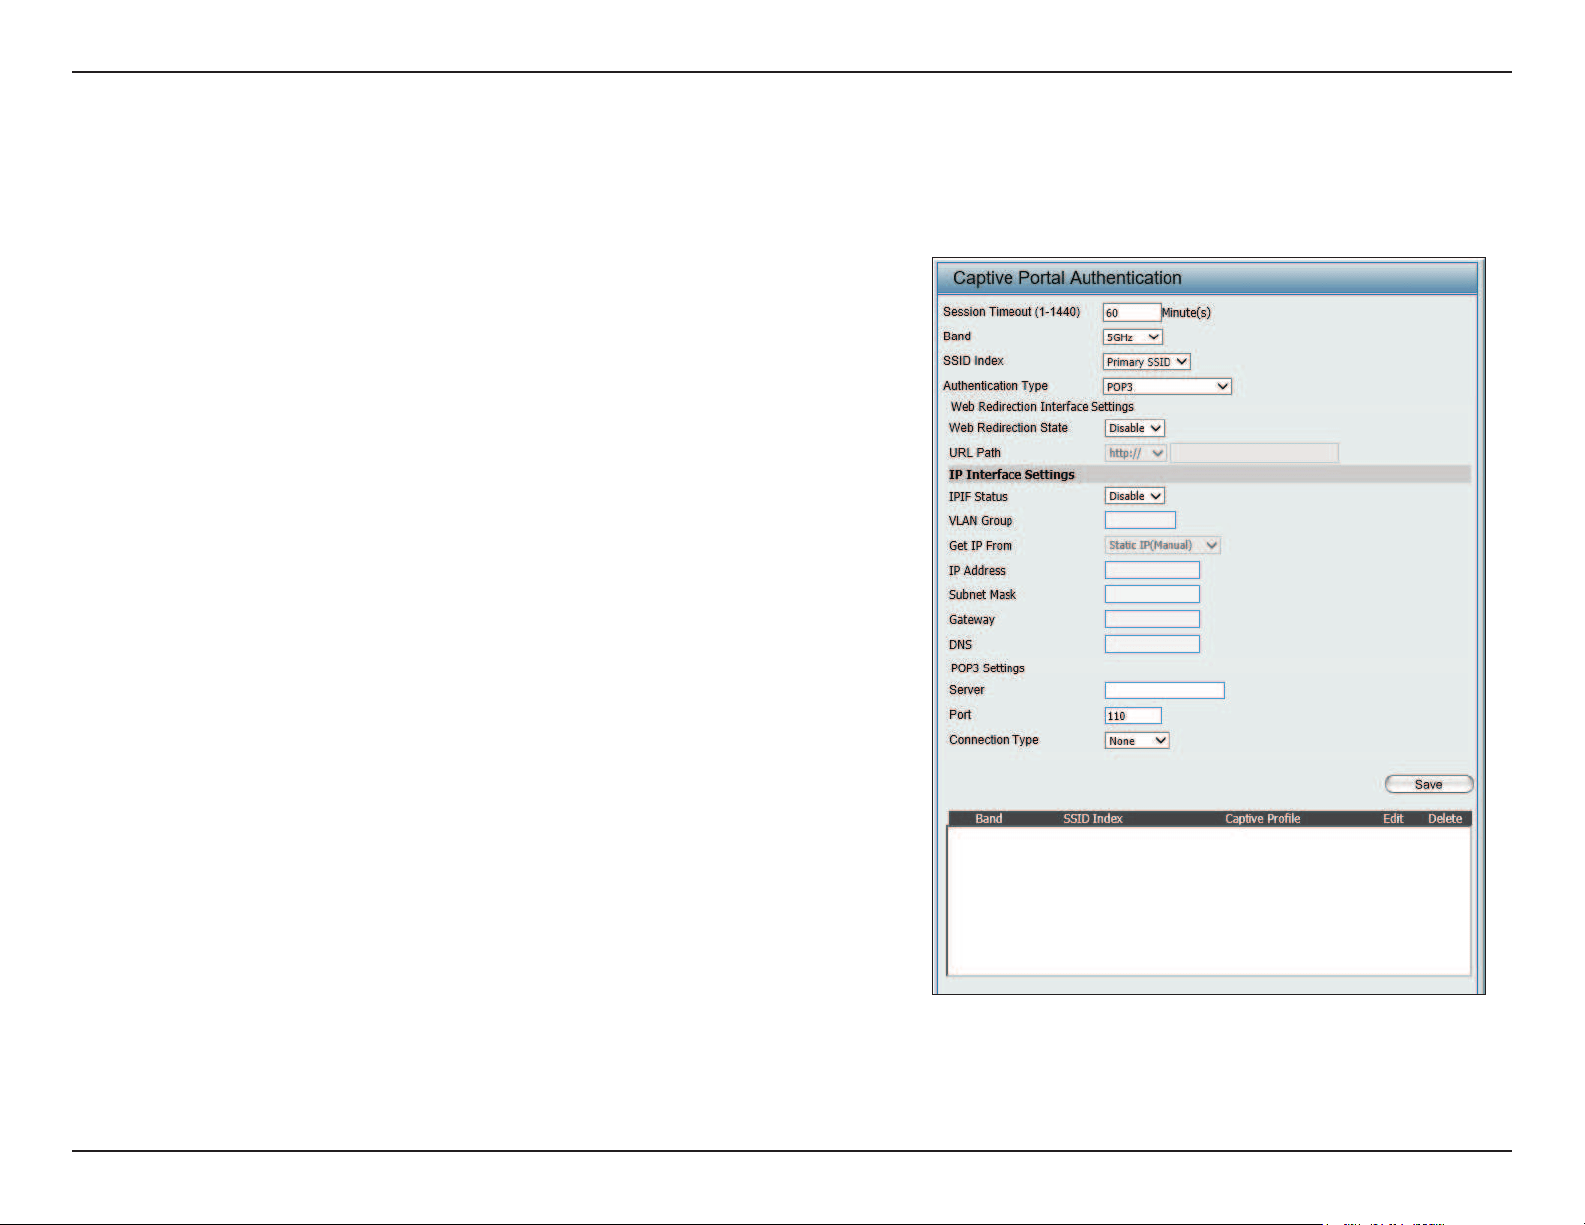Open the Authentication Type POP3 dropdown

coord(1167,386)
